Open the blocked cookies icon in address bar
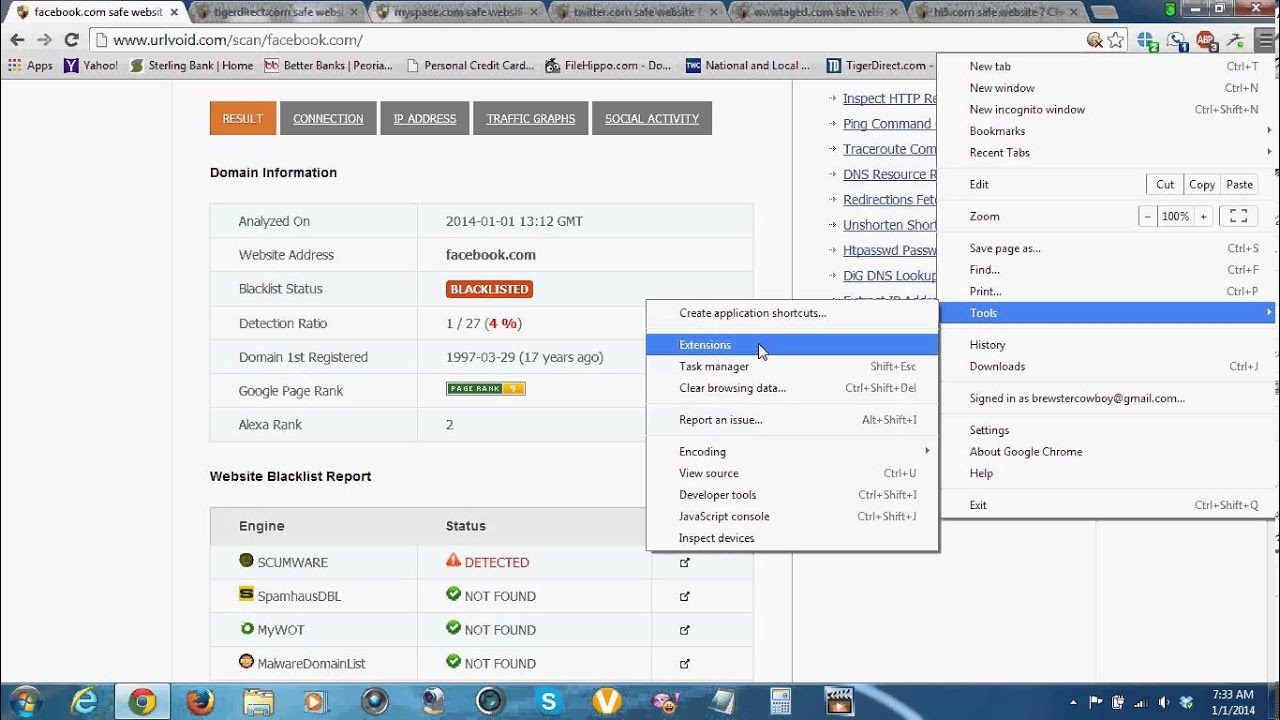1280x720 pixels. (x=1095, y=40)
